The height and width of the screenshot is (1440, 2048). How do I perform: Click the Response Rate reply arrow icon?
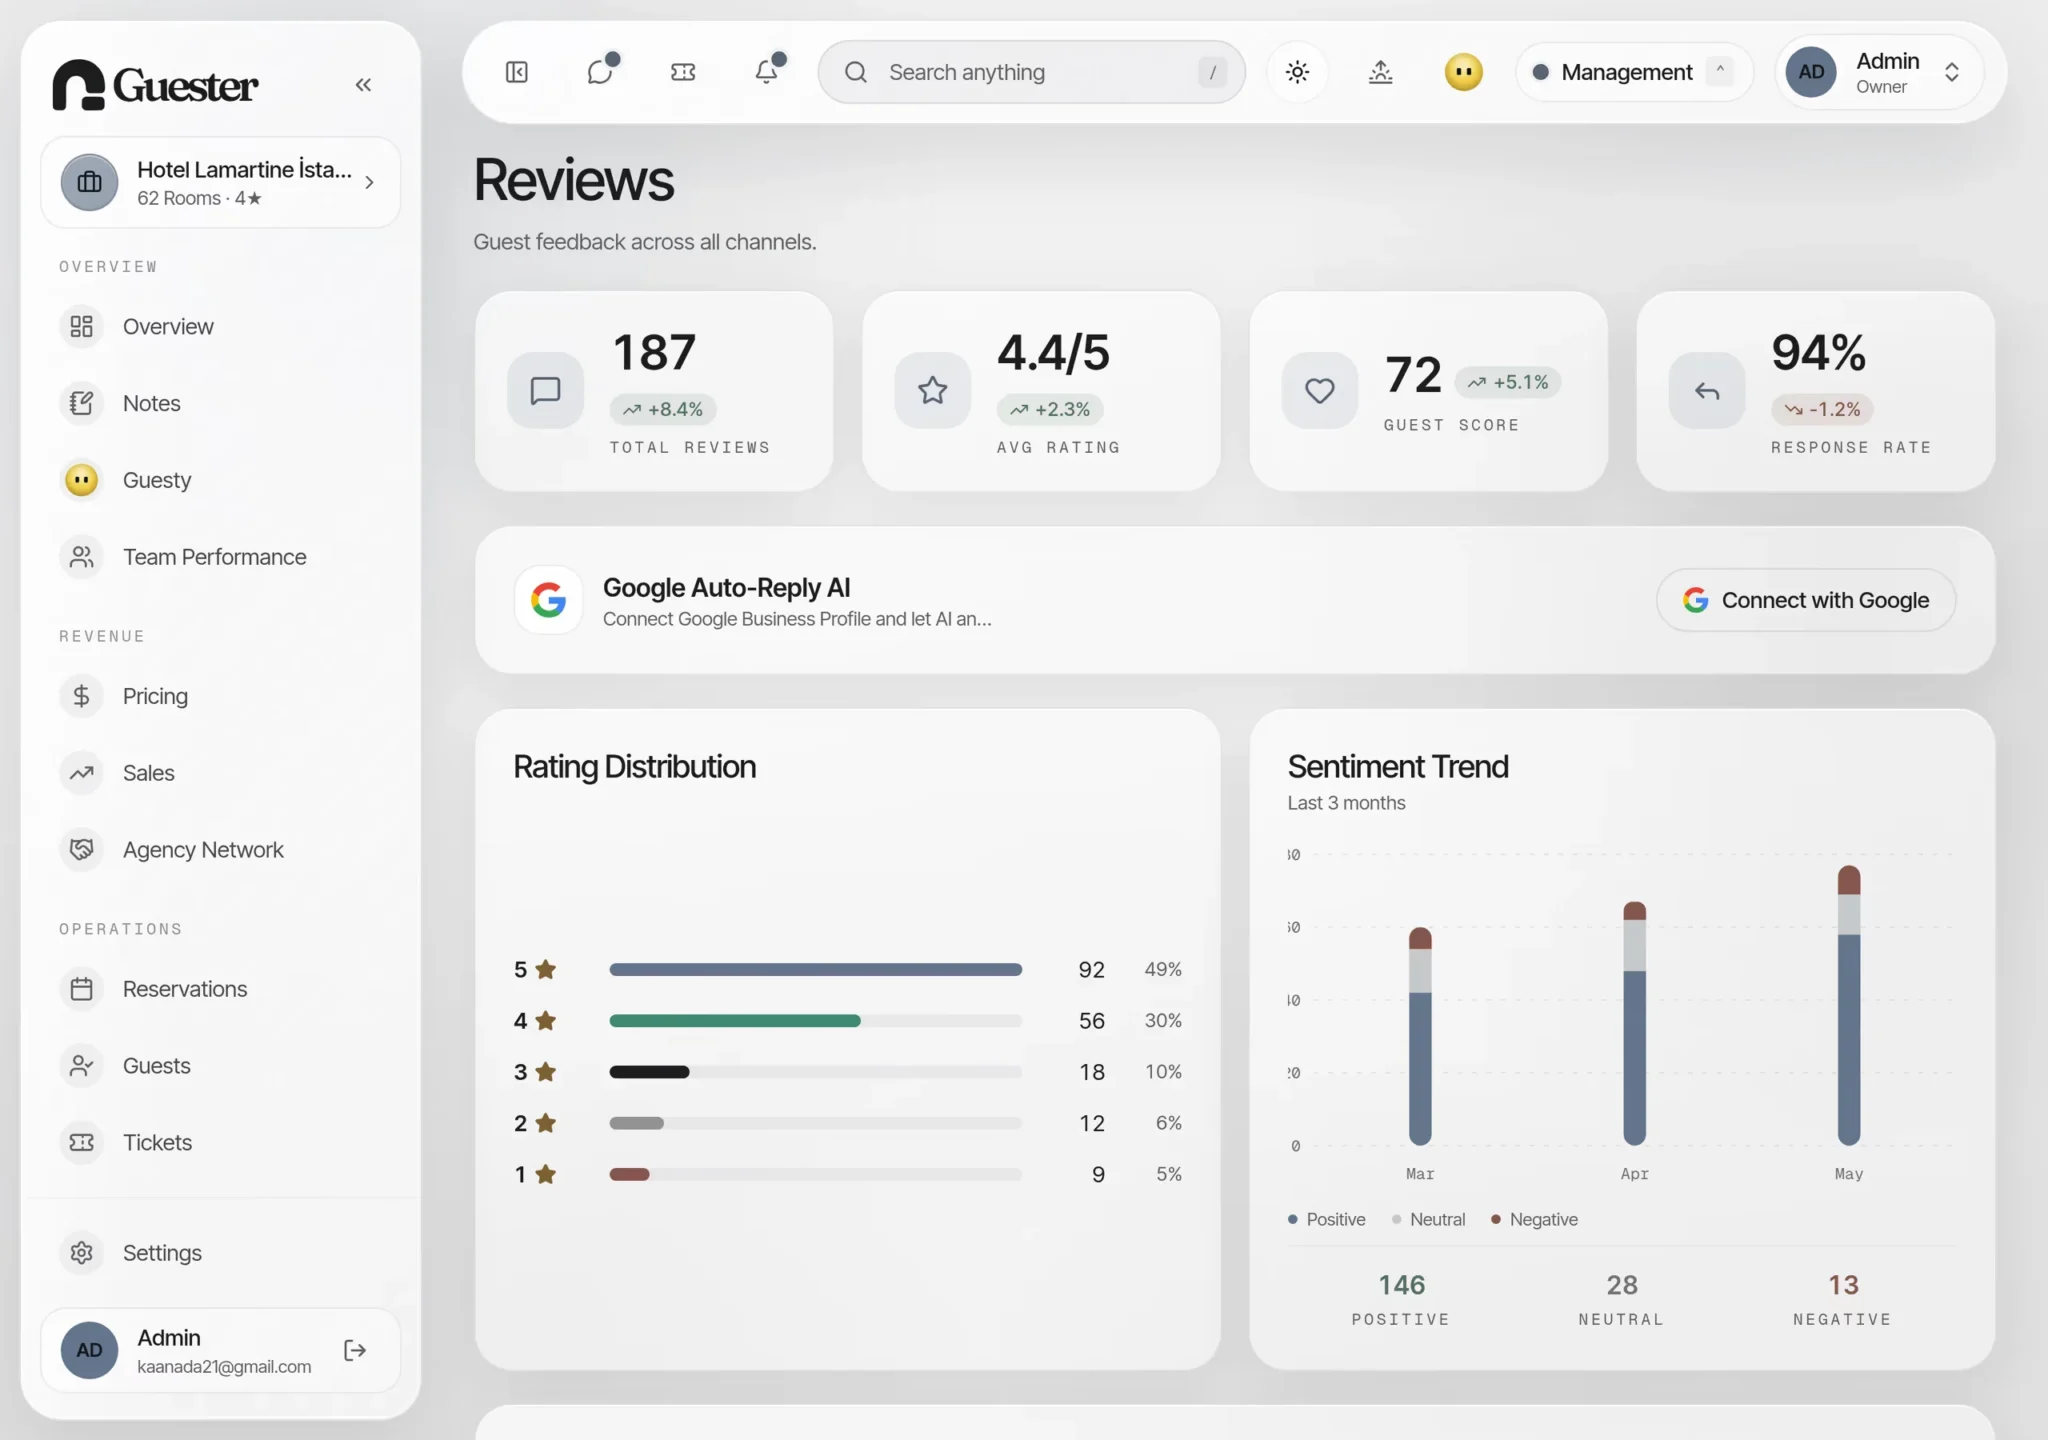point(1707,391)
